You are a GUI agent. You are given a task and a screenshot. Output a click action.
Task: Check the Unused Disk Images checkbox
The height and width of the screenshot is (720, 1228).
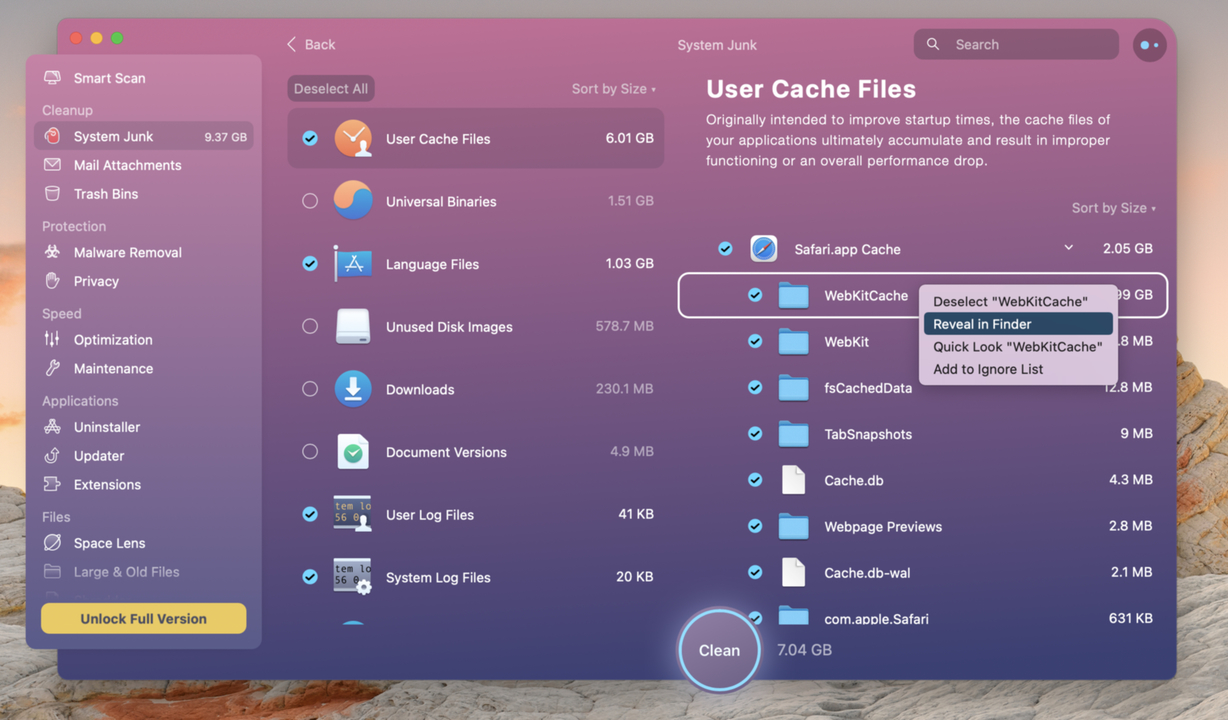[310, 326]
